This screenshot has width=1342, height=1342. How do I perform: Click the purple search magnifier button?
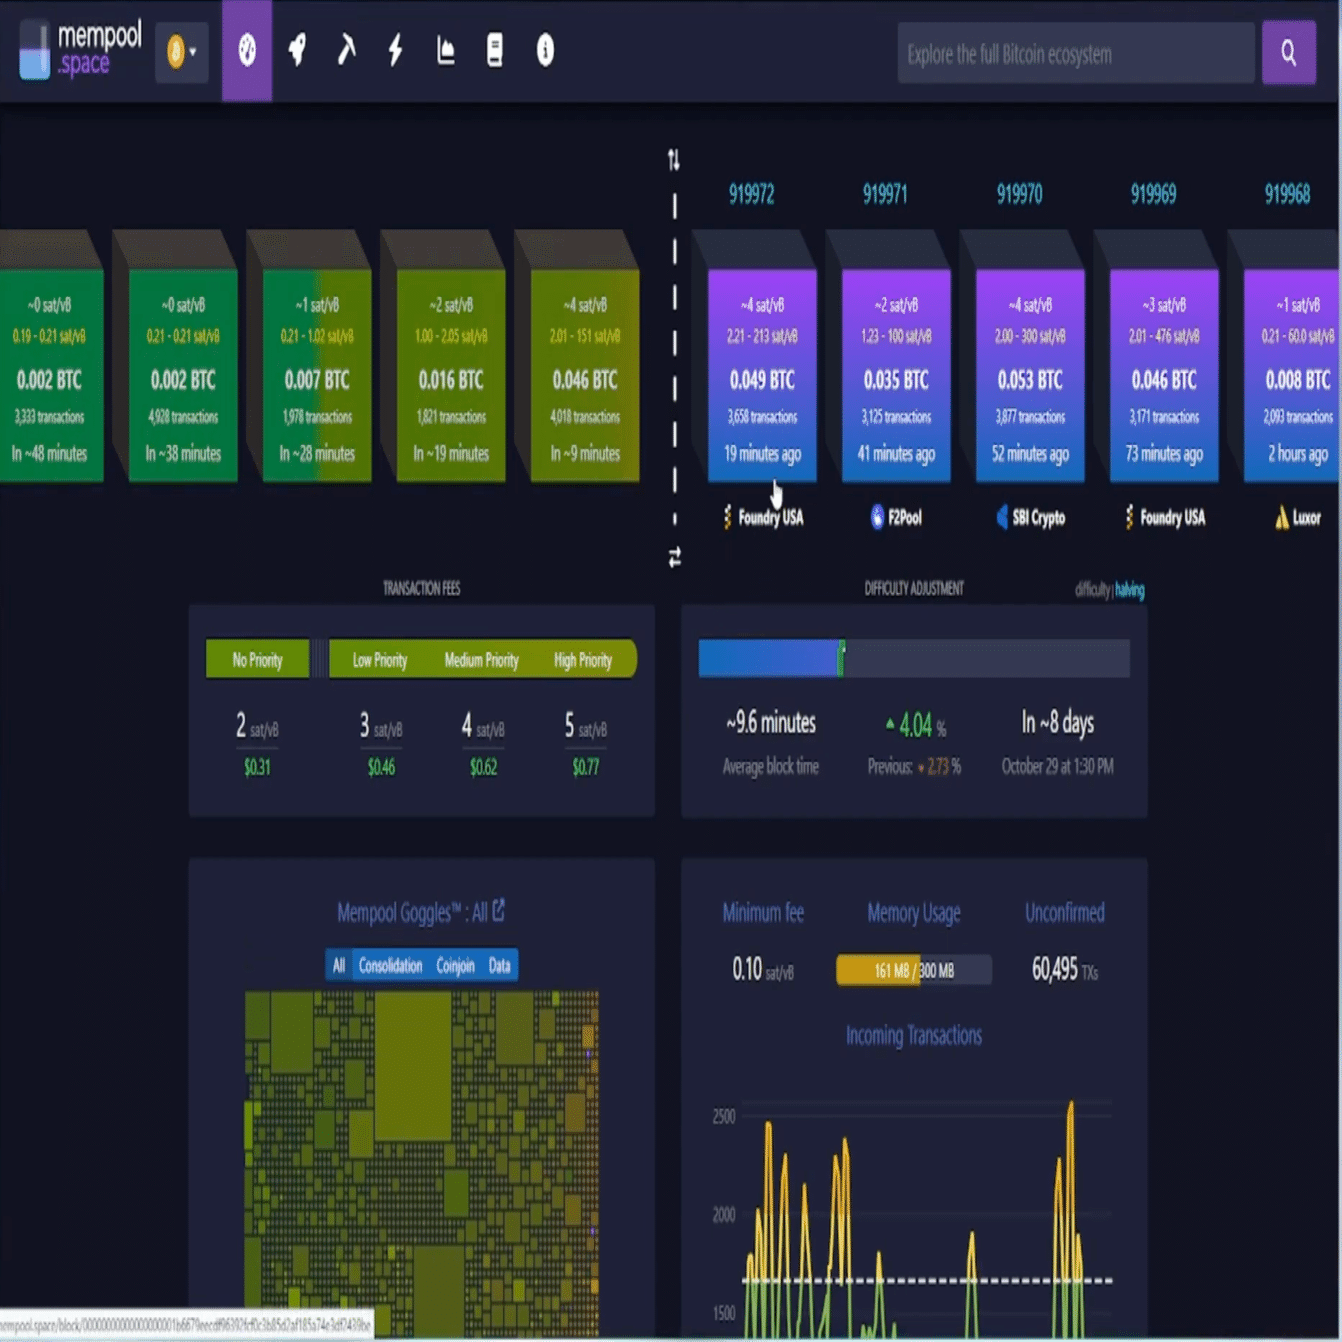[x=1288, y=53]
